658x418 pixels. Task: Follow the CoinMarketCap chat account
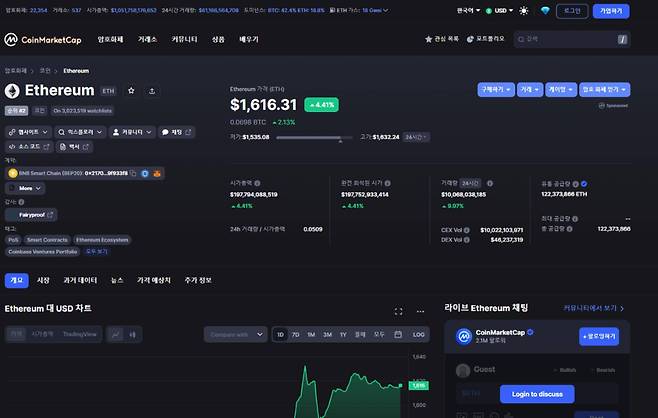click(599, 337)
